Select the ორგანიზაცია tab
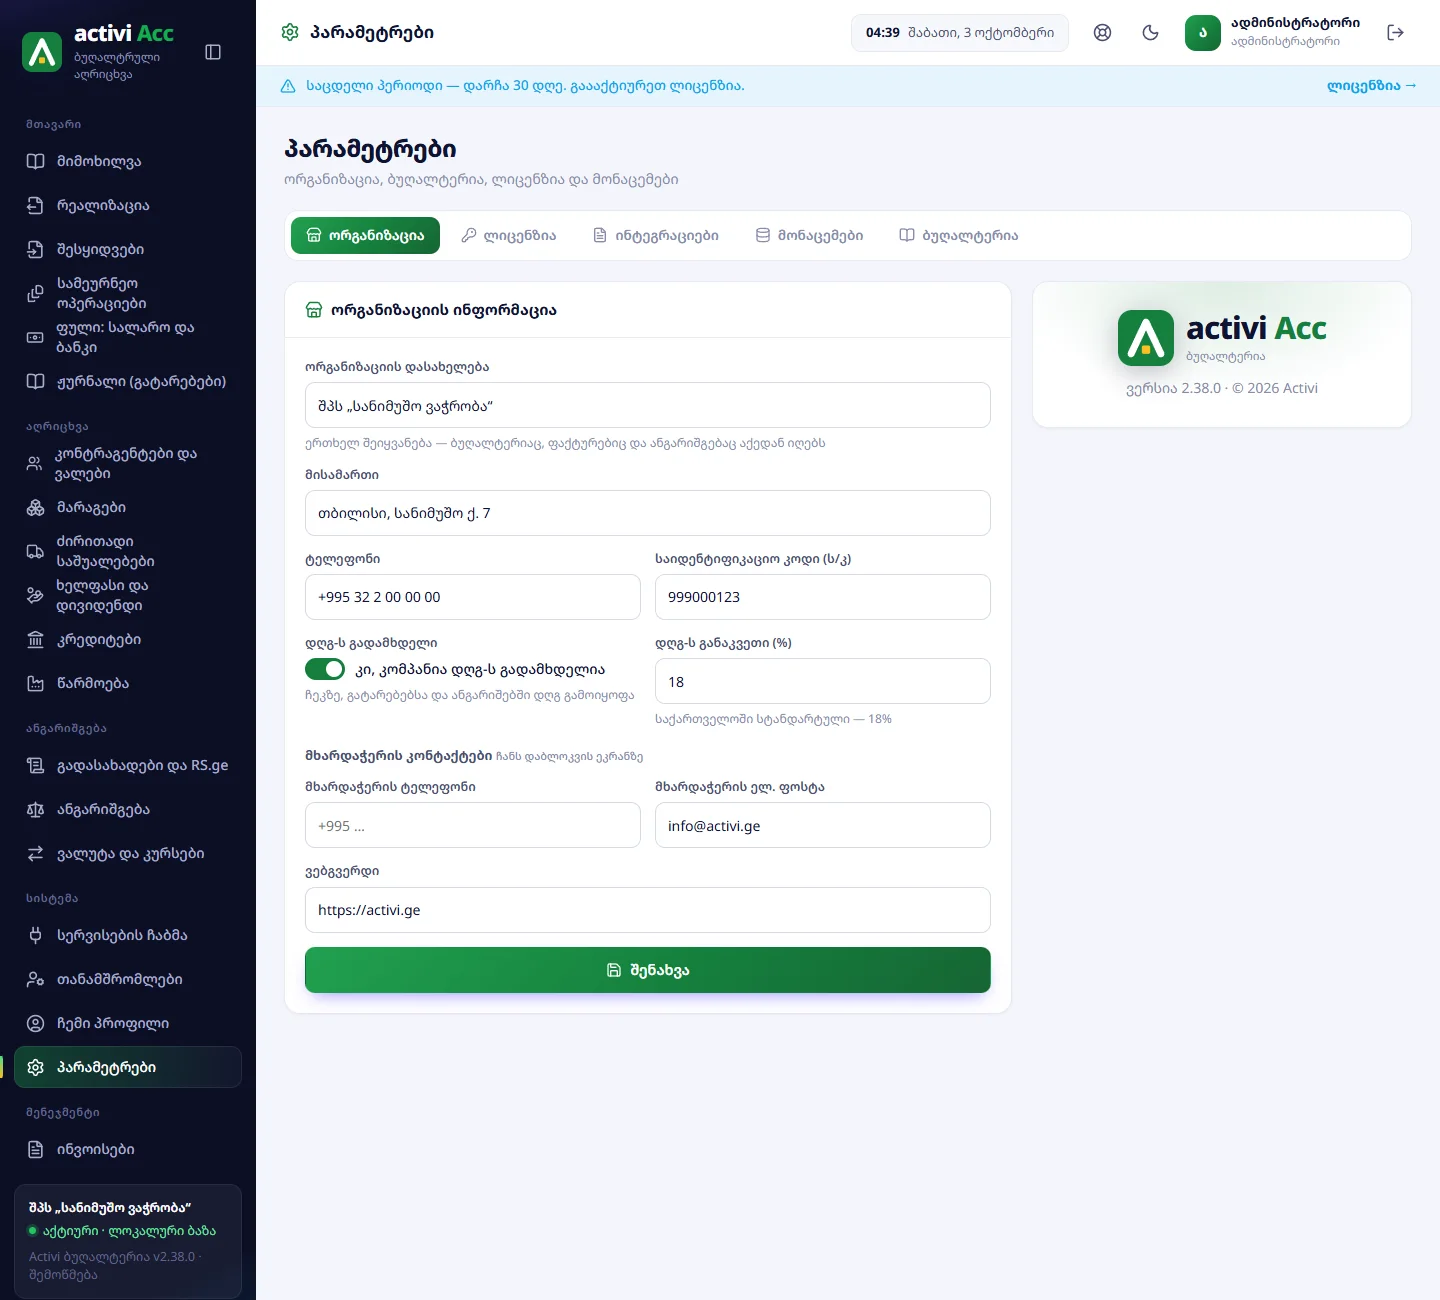The width and height of the screenshot is (1440, 1300). pos(365,235)
